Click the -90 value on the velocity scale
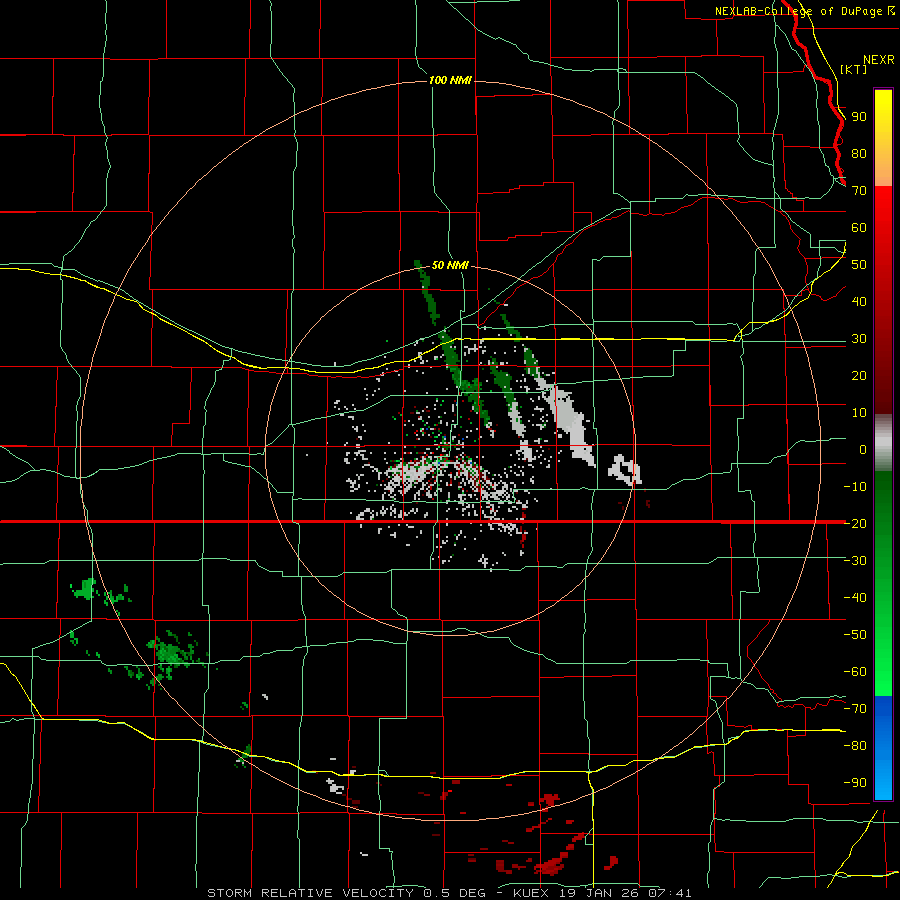The image size is (900, 900). 855,782
